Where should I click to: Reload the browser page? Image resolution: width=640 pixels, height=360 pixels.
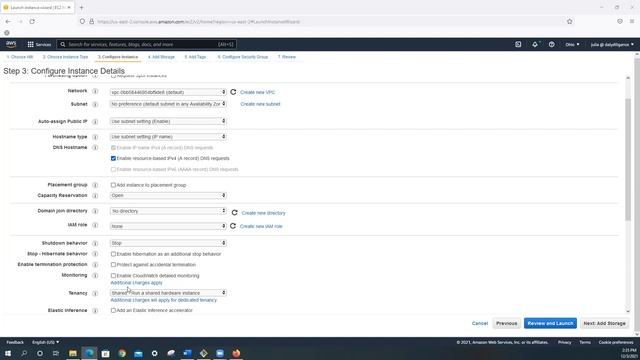point(32,22)
